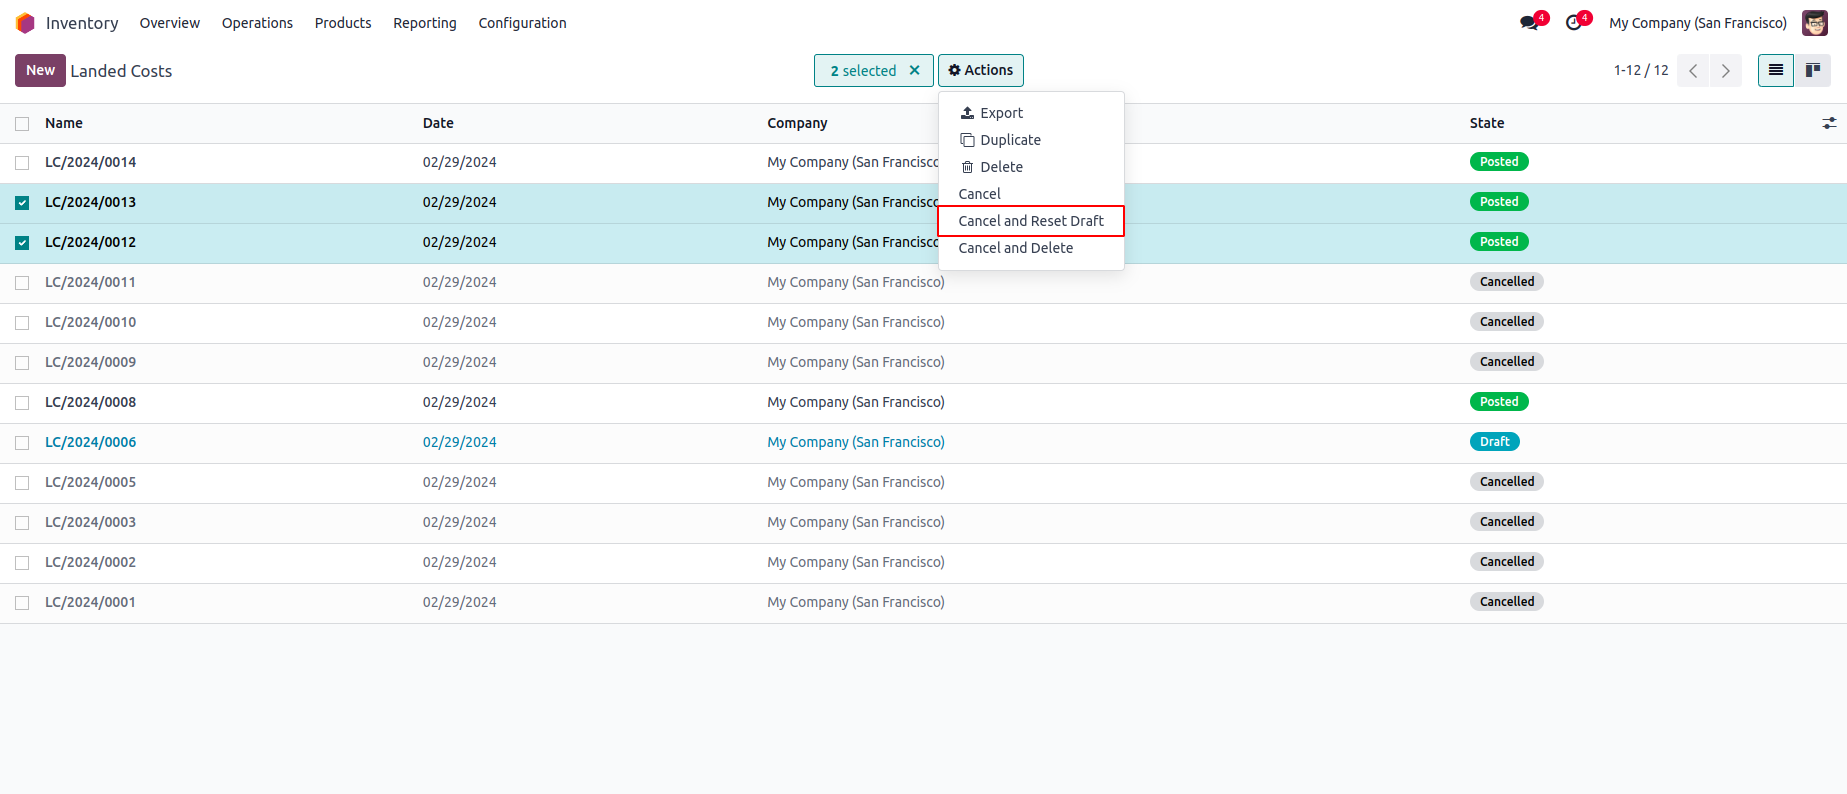1847x794 pixels.
Task: Uncheck the LC/2024/0013 row checkbox
Action: (x=22, y=203)
